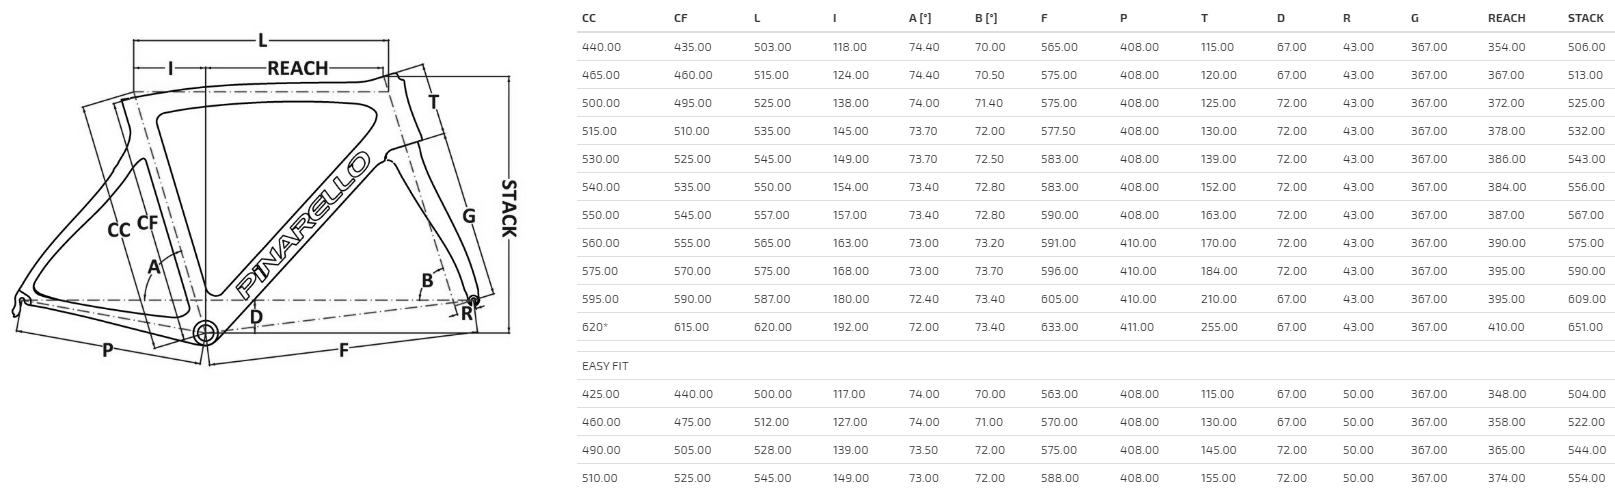Select the CC column header in table

[590, 18]
